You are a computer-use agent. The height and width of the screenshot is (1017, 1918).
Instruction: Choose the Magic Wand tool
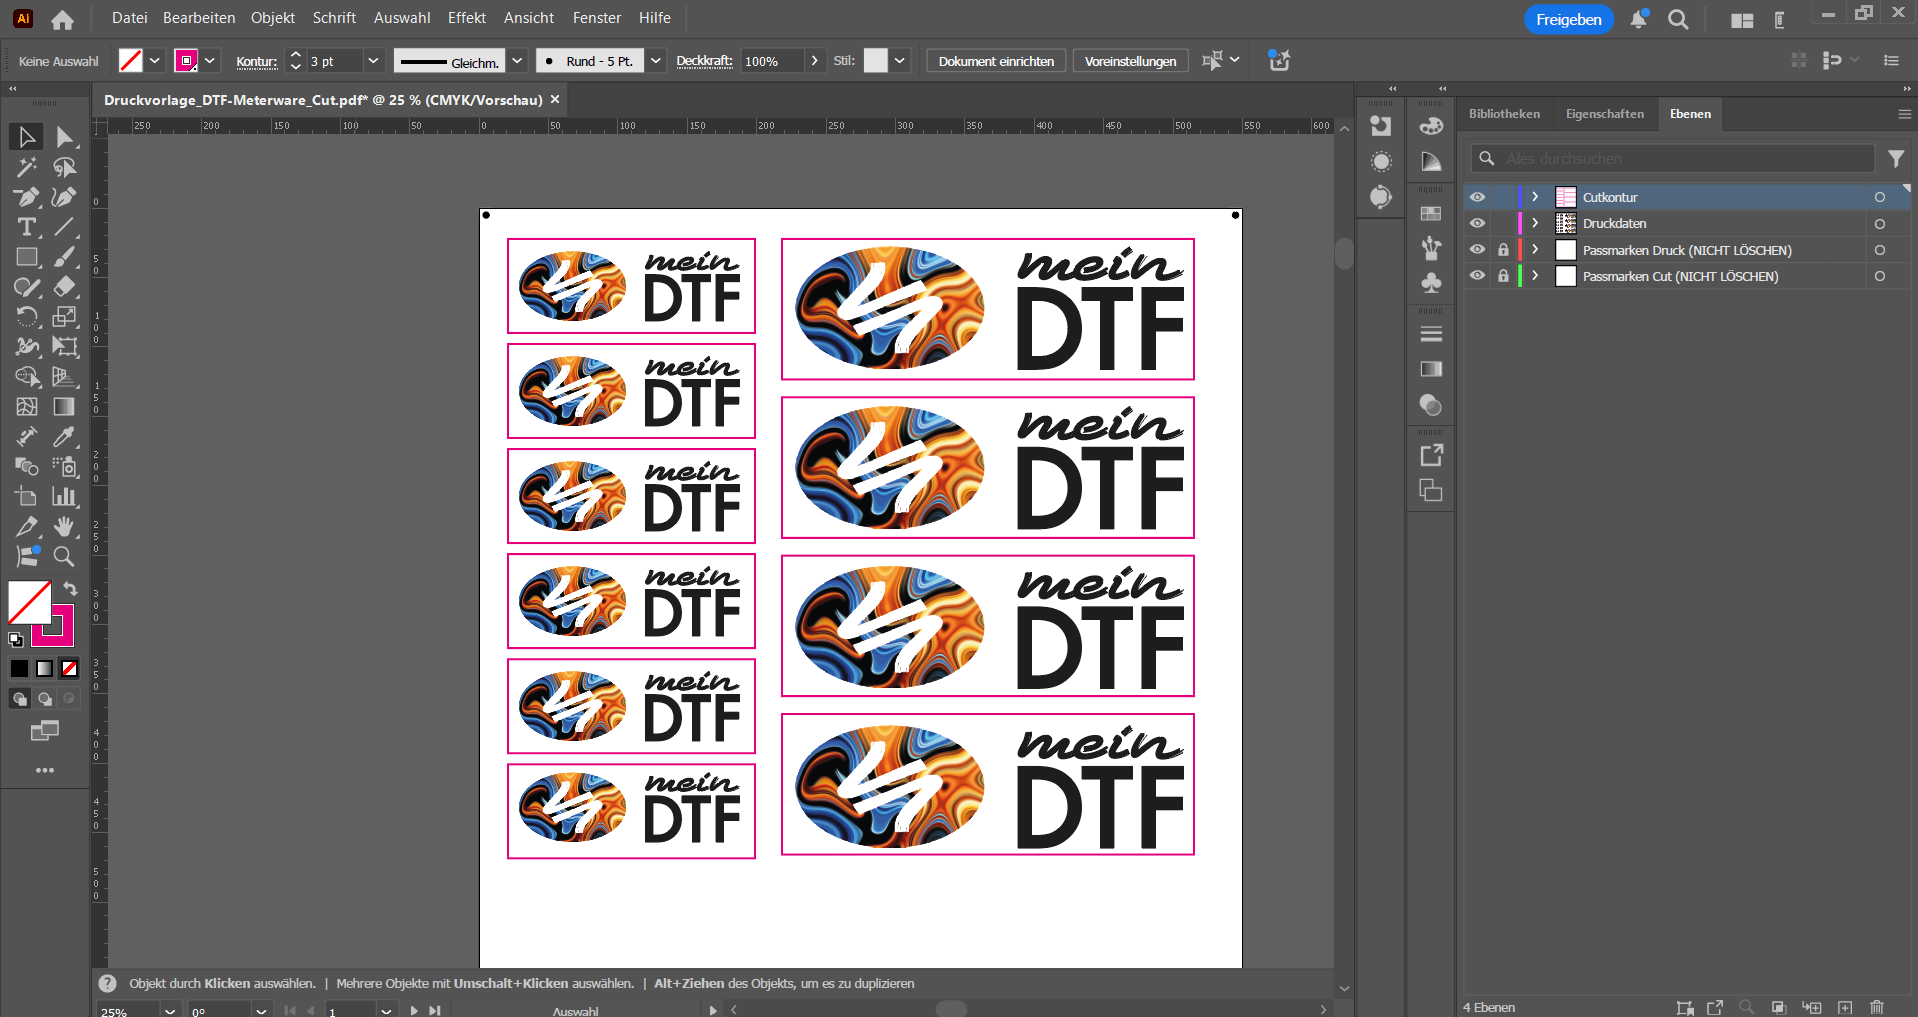pos(26,167)
